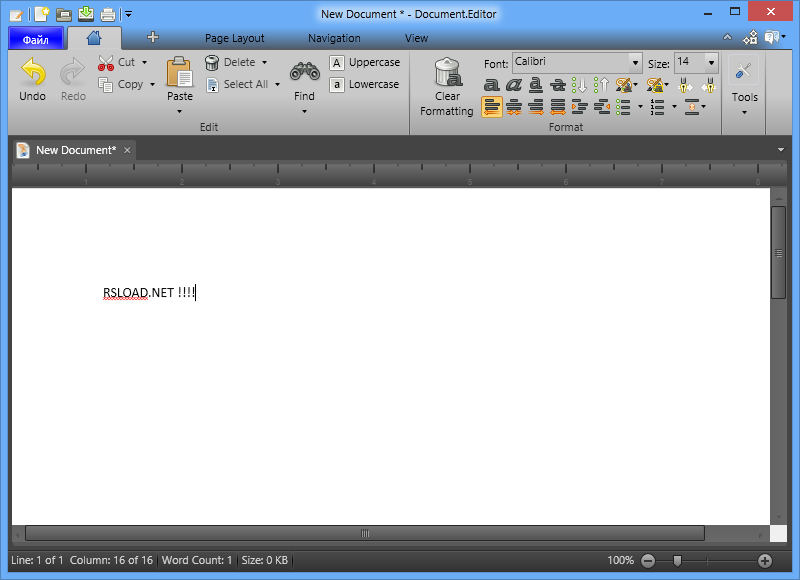Click the bulleted list icon

tap(623, 107)
